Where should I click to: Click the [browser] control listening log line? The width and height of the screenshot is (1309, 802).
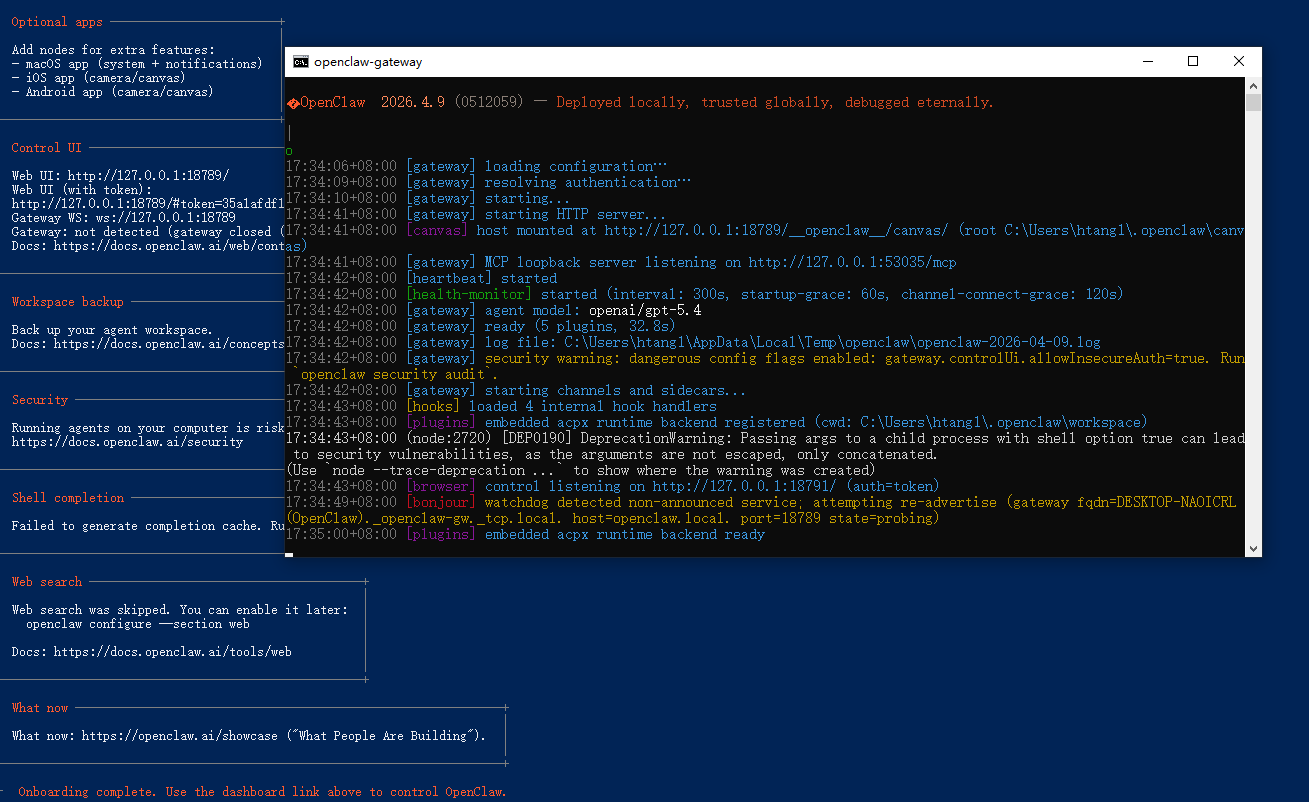pyautogui.click(x=613, y=486)
